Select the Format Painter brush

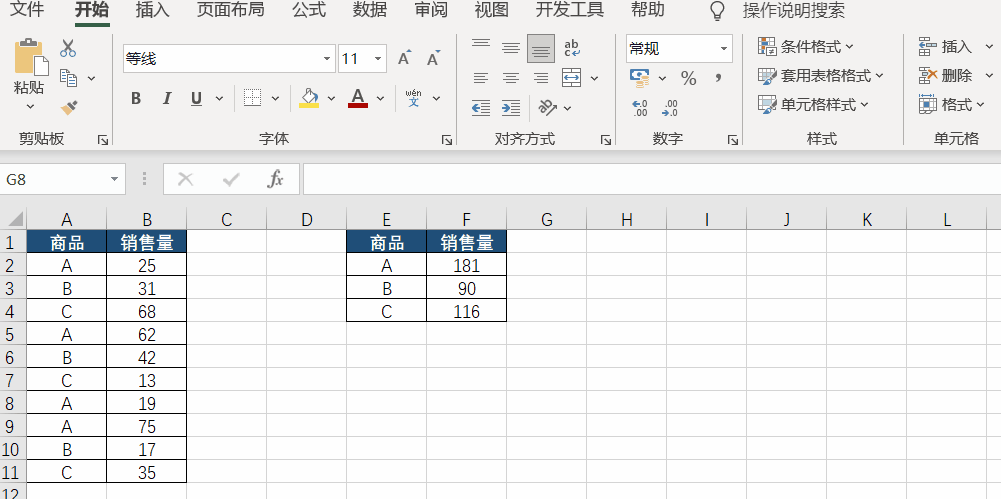69,107
